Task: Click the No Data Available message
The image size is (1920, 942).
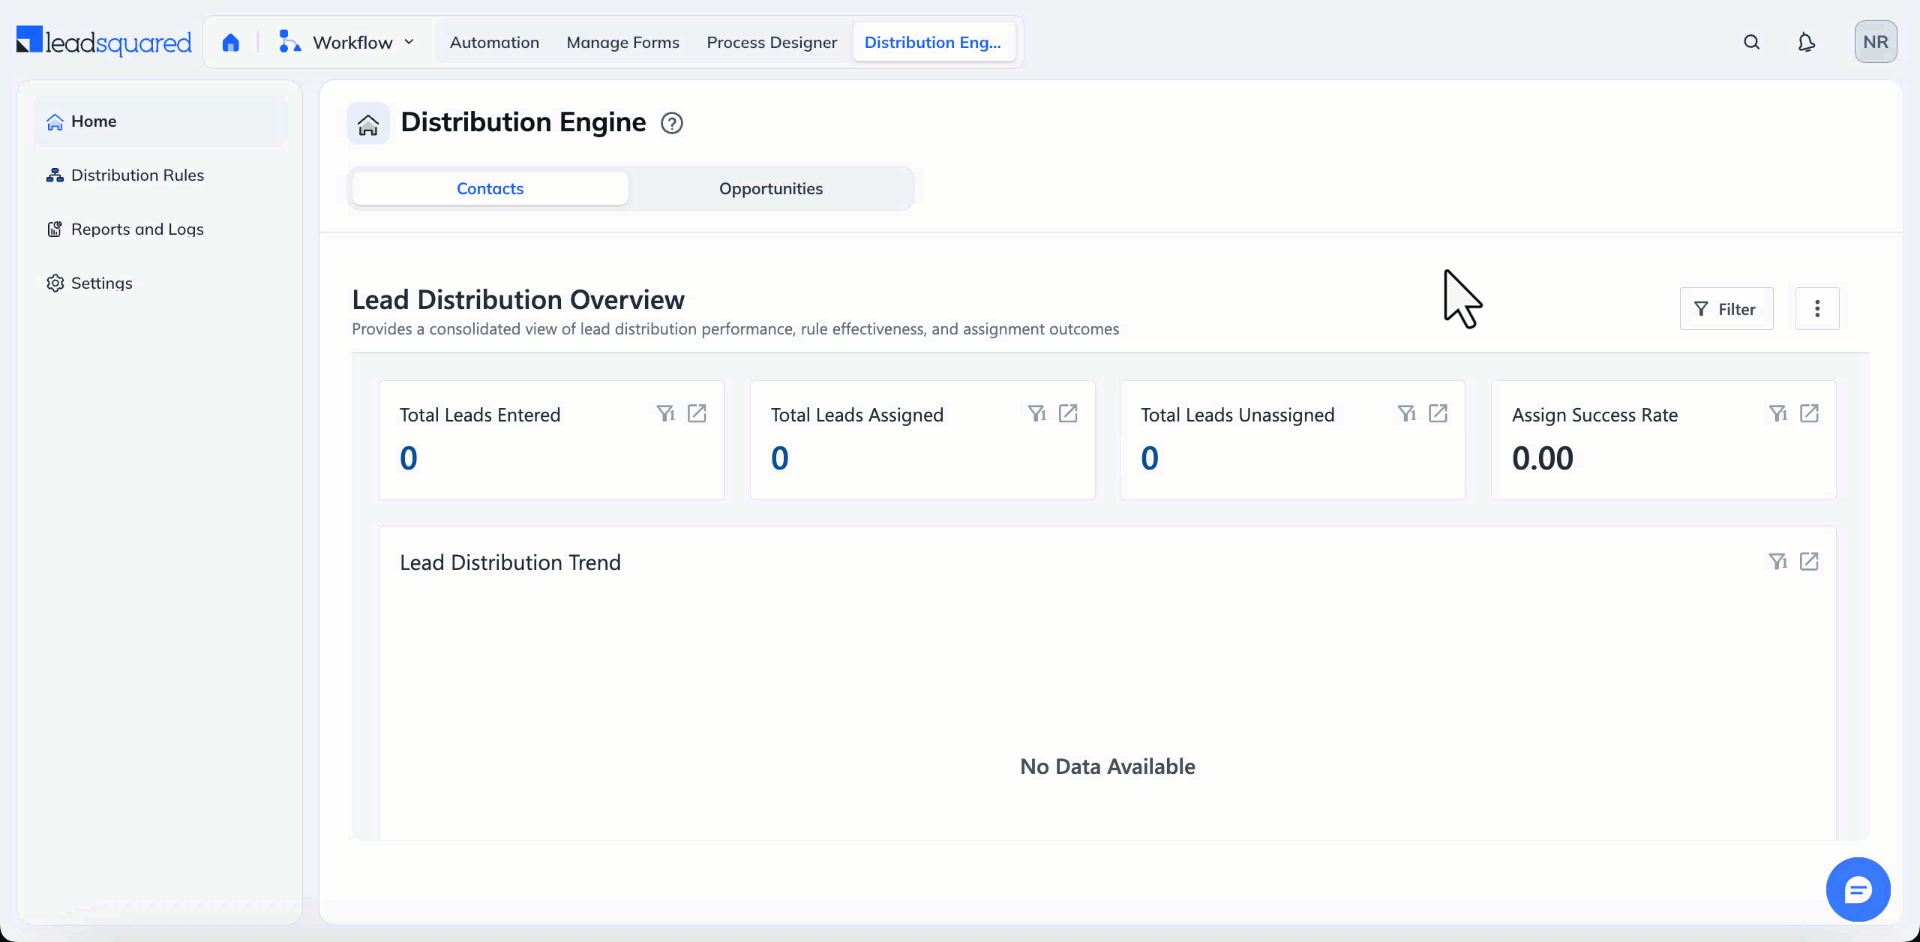Action: click(1107, 767)
